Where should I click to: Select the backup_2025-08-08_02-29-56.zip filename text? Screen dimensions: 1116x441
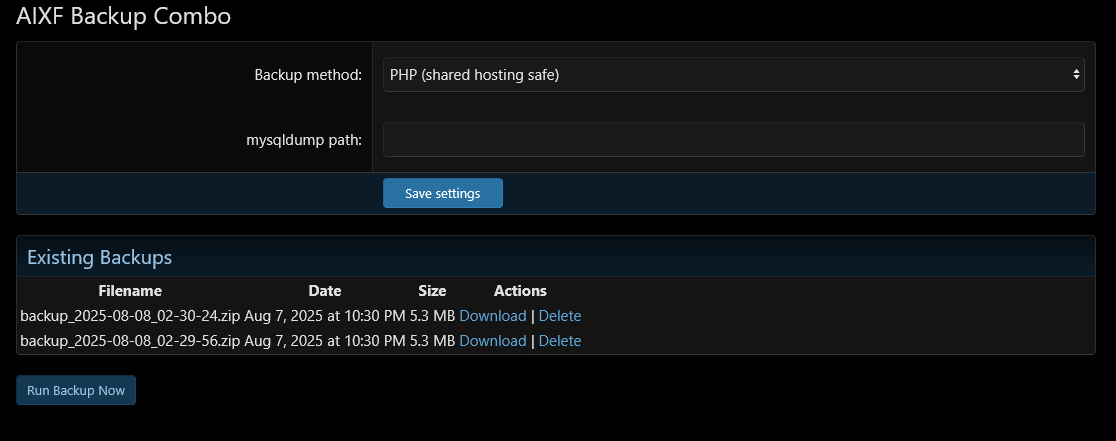[x=130, y=341]
